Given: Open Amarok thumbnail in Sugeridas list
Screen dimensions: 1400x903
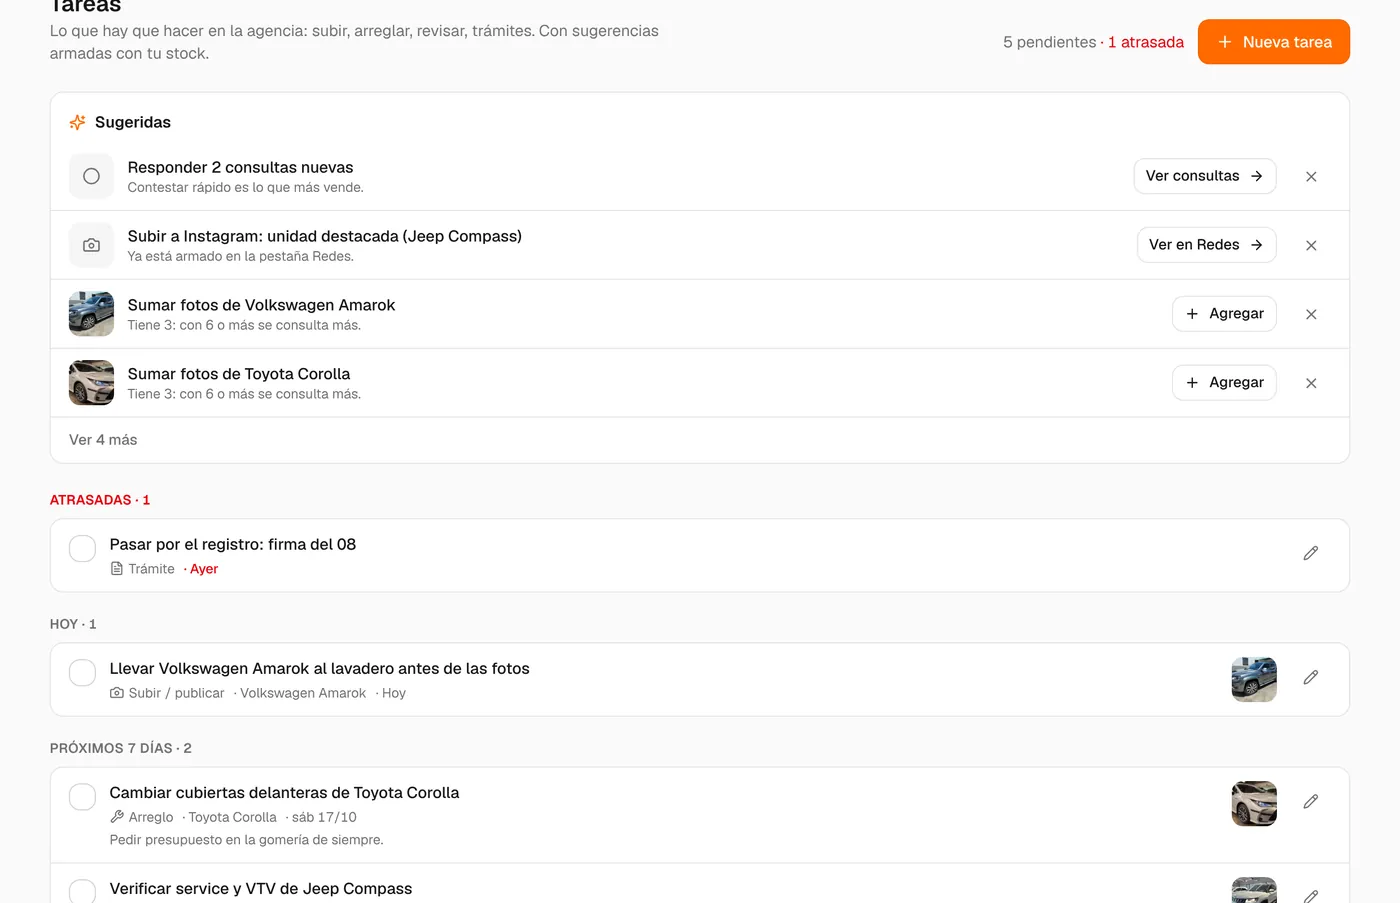Looking at the screenshot, I should tap(91, 314).
